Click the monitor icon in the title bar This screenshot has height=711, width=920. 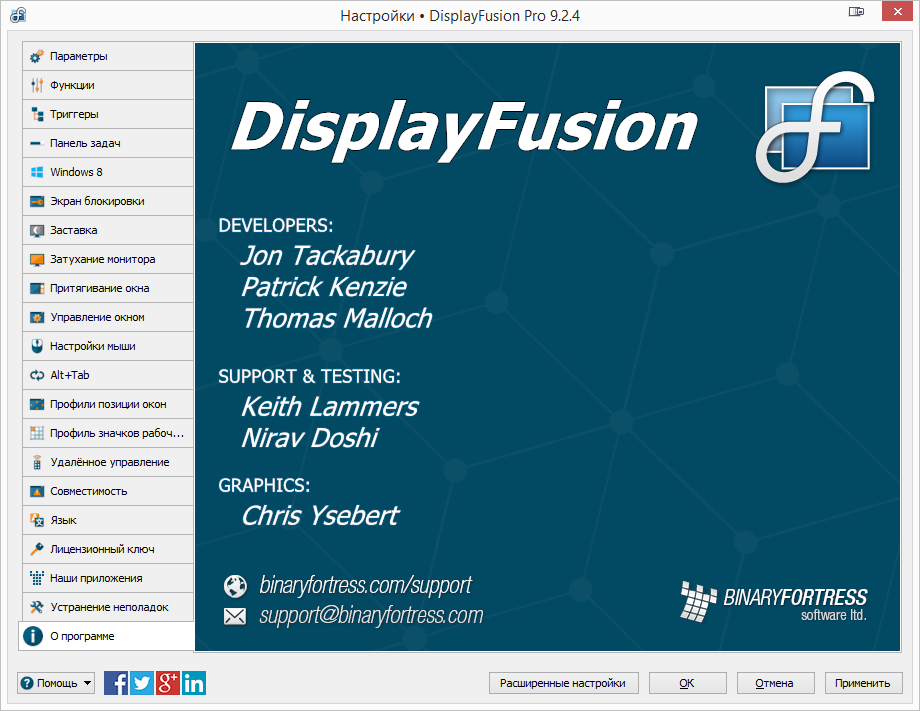856,11
